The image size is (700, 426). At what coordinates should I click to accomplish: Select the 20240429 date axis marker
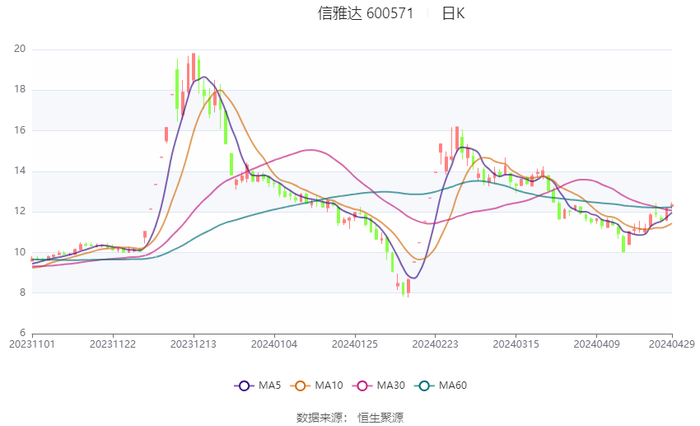point(671,344)
